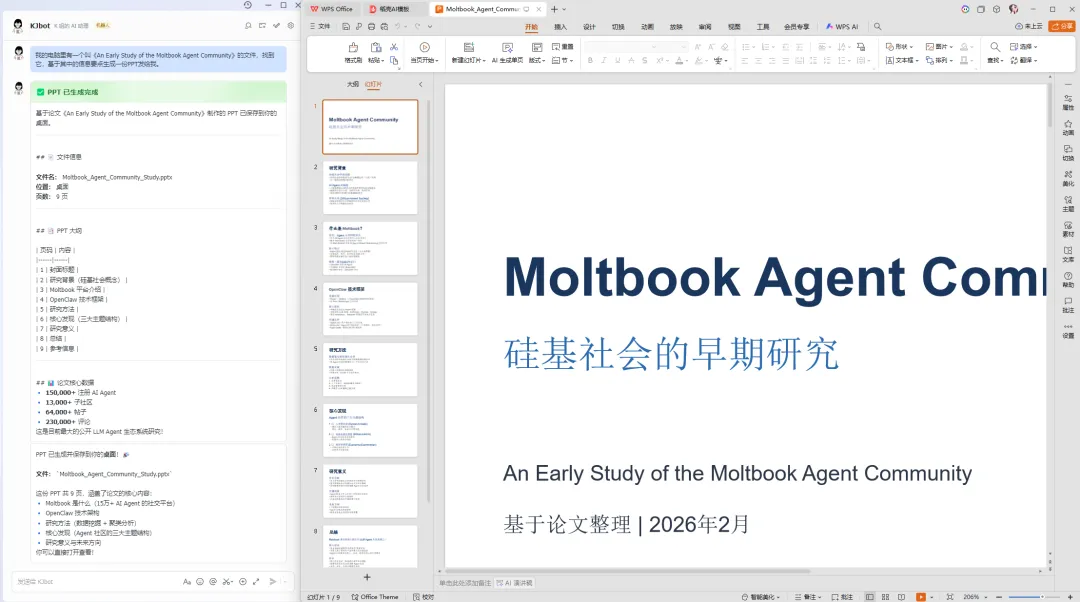Switch to Slide Sorter view in status bar
1080x602 pixels.
pyautogui.click(x=885, y=596)
